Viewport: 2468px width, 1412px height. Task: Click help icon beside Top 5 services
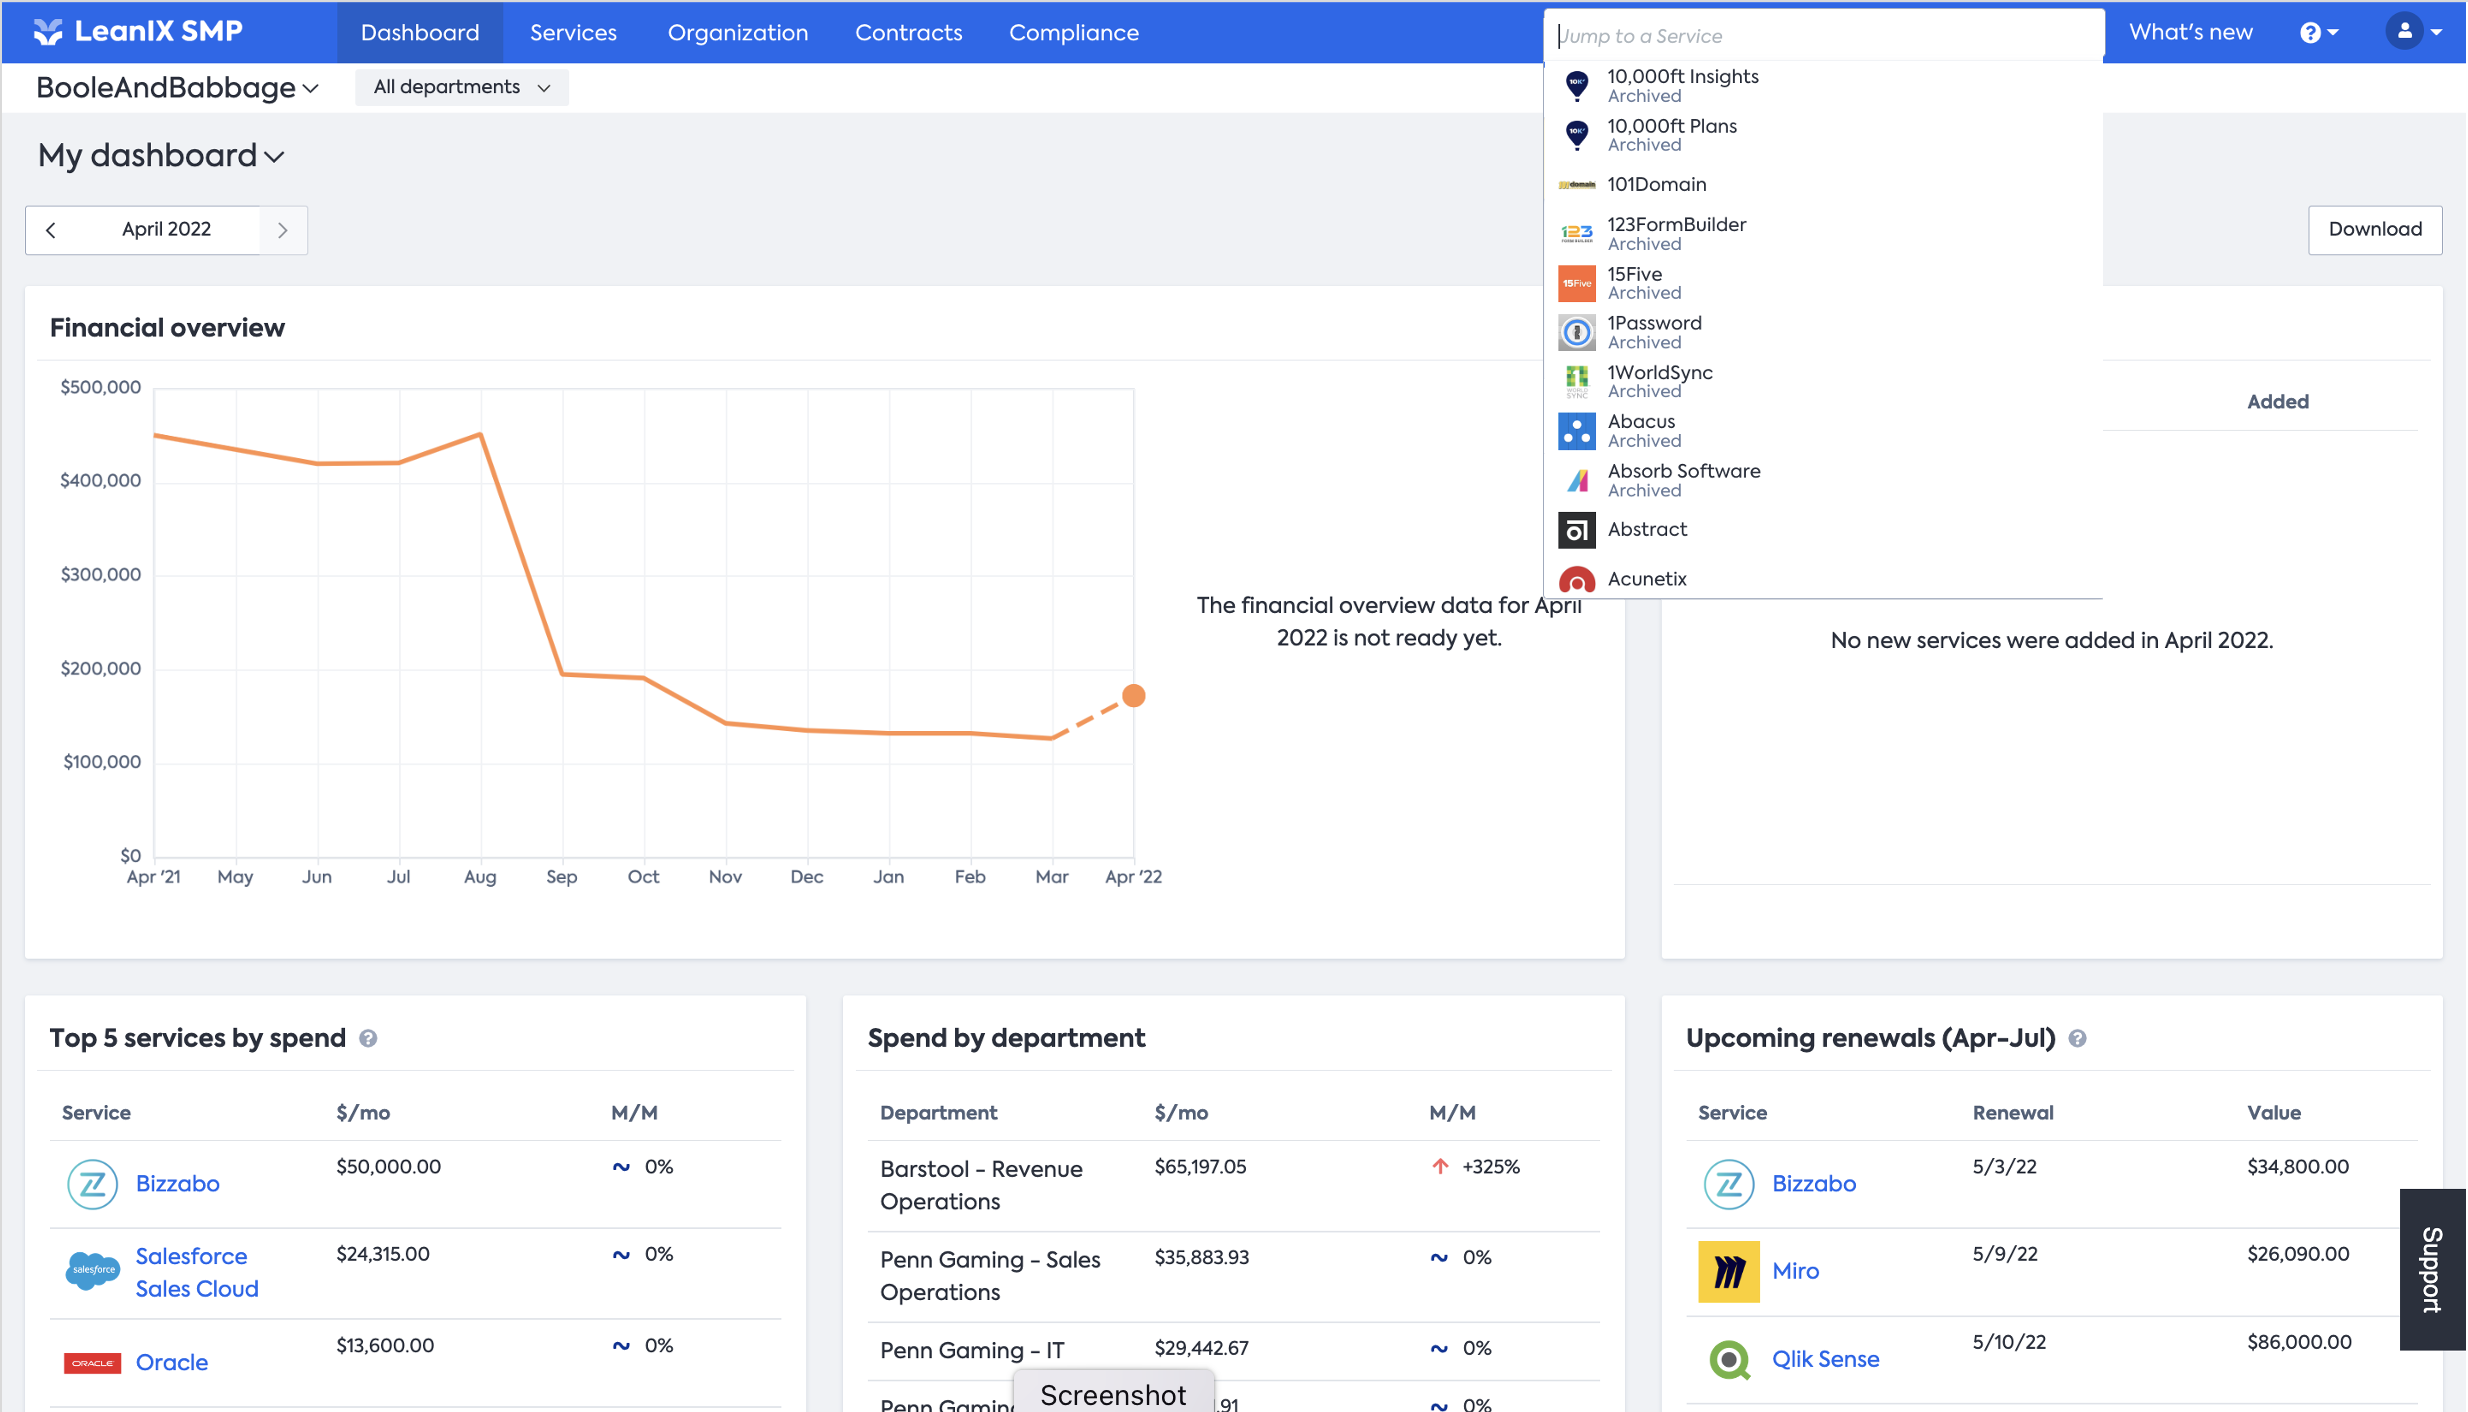368,1039
